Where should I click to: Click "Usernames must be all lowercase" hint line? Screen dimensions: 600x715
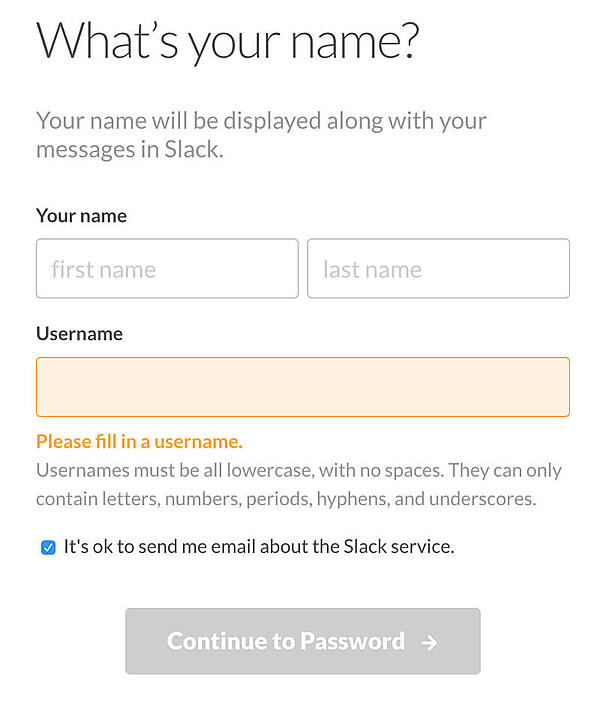click(298, 470)
